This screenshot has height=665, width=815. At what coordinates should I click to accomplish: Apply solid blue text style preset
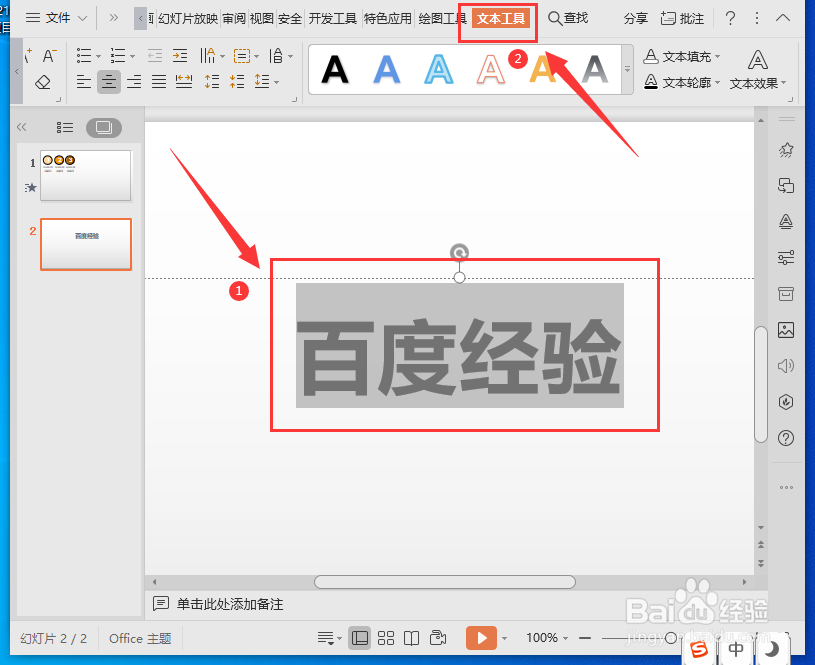(387, 69)
